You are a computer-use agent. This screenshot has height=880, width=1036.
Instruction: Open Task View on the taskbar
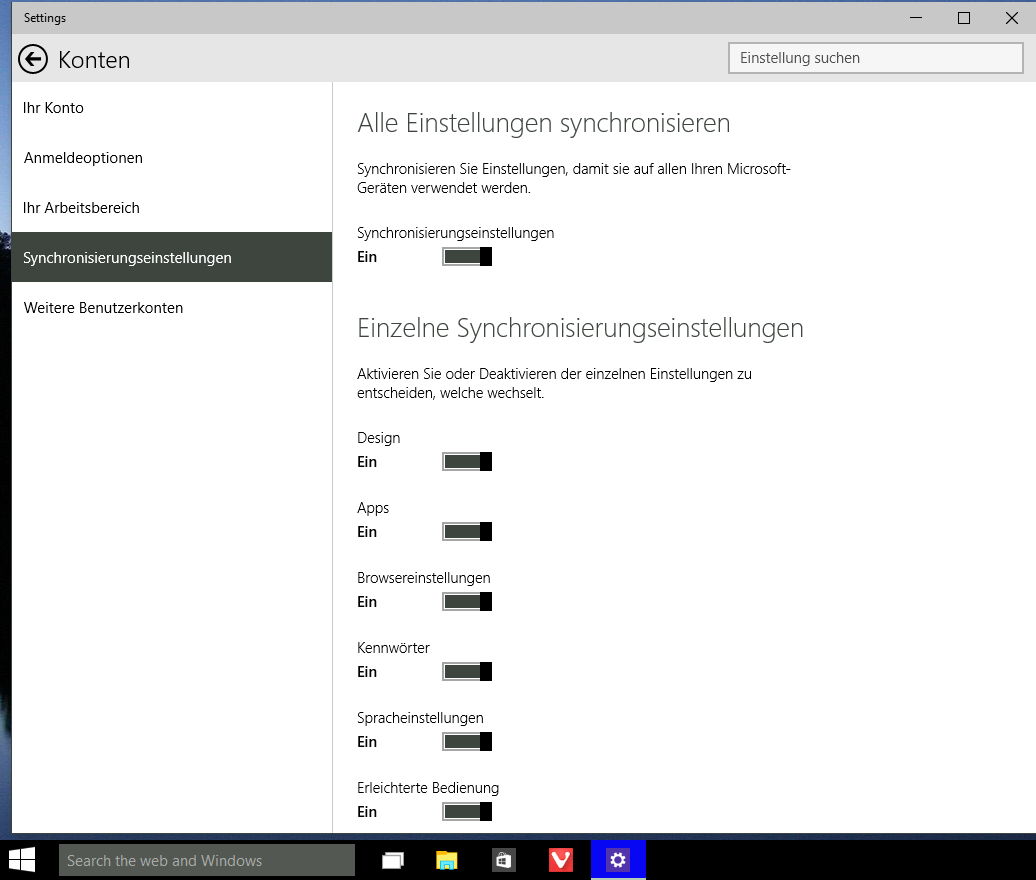point(392,860)
